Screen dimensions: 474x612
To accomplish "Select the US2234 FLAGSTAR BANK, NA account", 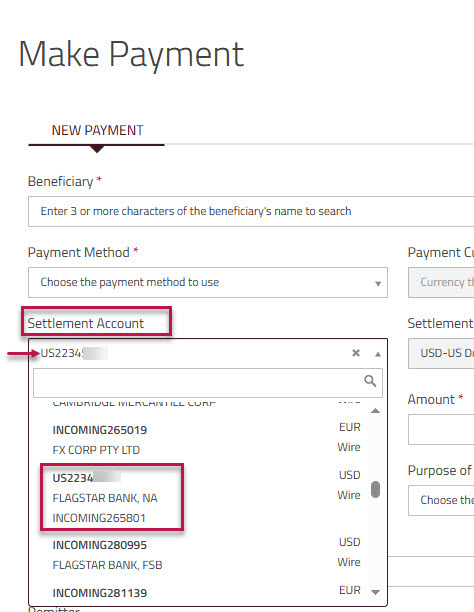I will pos(207,497).
